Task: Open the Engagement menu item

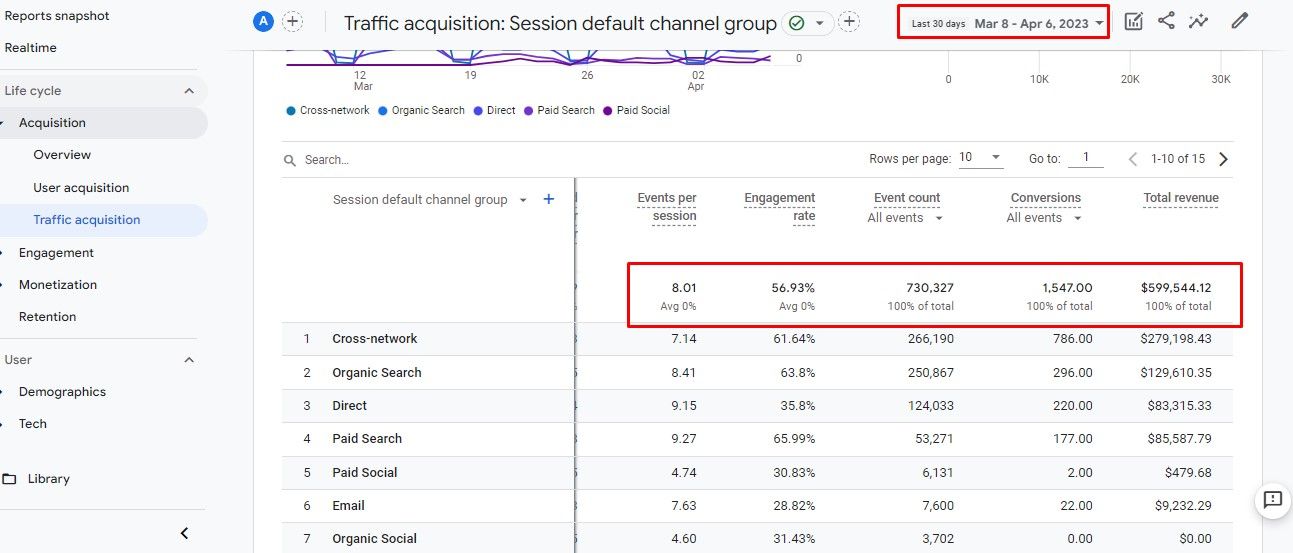Action: pyautogui.click(x=56, y=253)
